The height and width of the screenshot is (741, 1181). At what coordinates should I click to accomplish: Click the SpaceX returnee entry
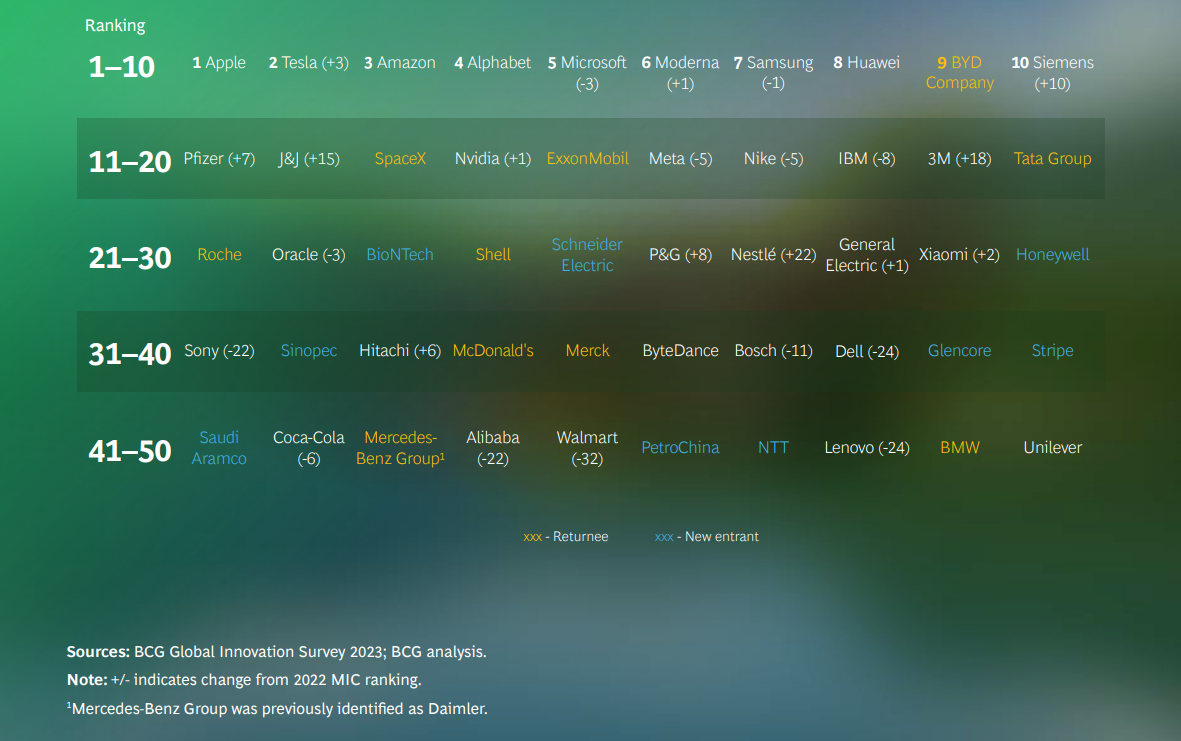(x=400, y=159)
